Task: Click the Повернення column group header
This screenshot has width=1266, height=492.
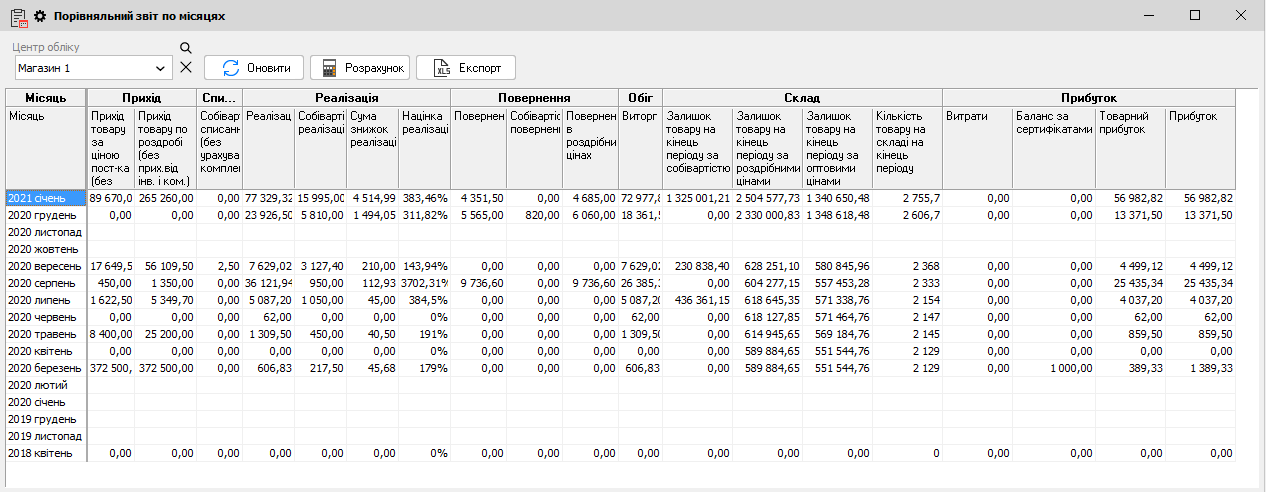Action: pyautogui.click(x=534, y=98)
